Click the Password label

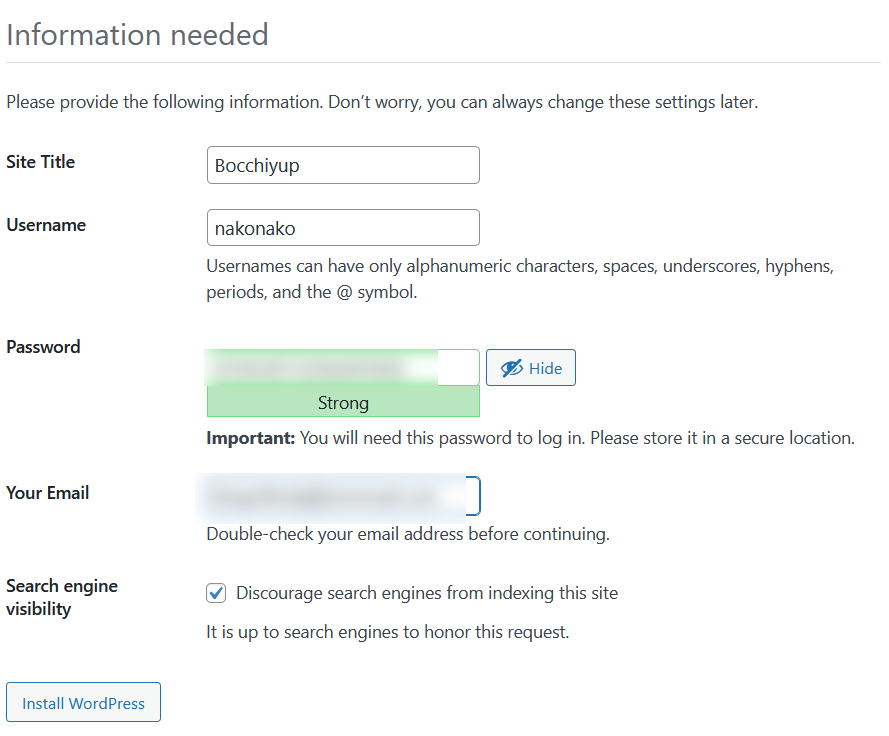point(44,347)
